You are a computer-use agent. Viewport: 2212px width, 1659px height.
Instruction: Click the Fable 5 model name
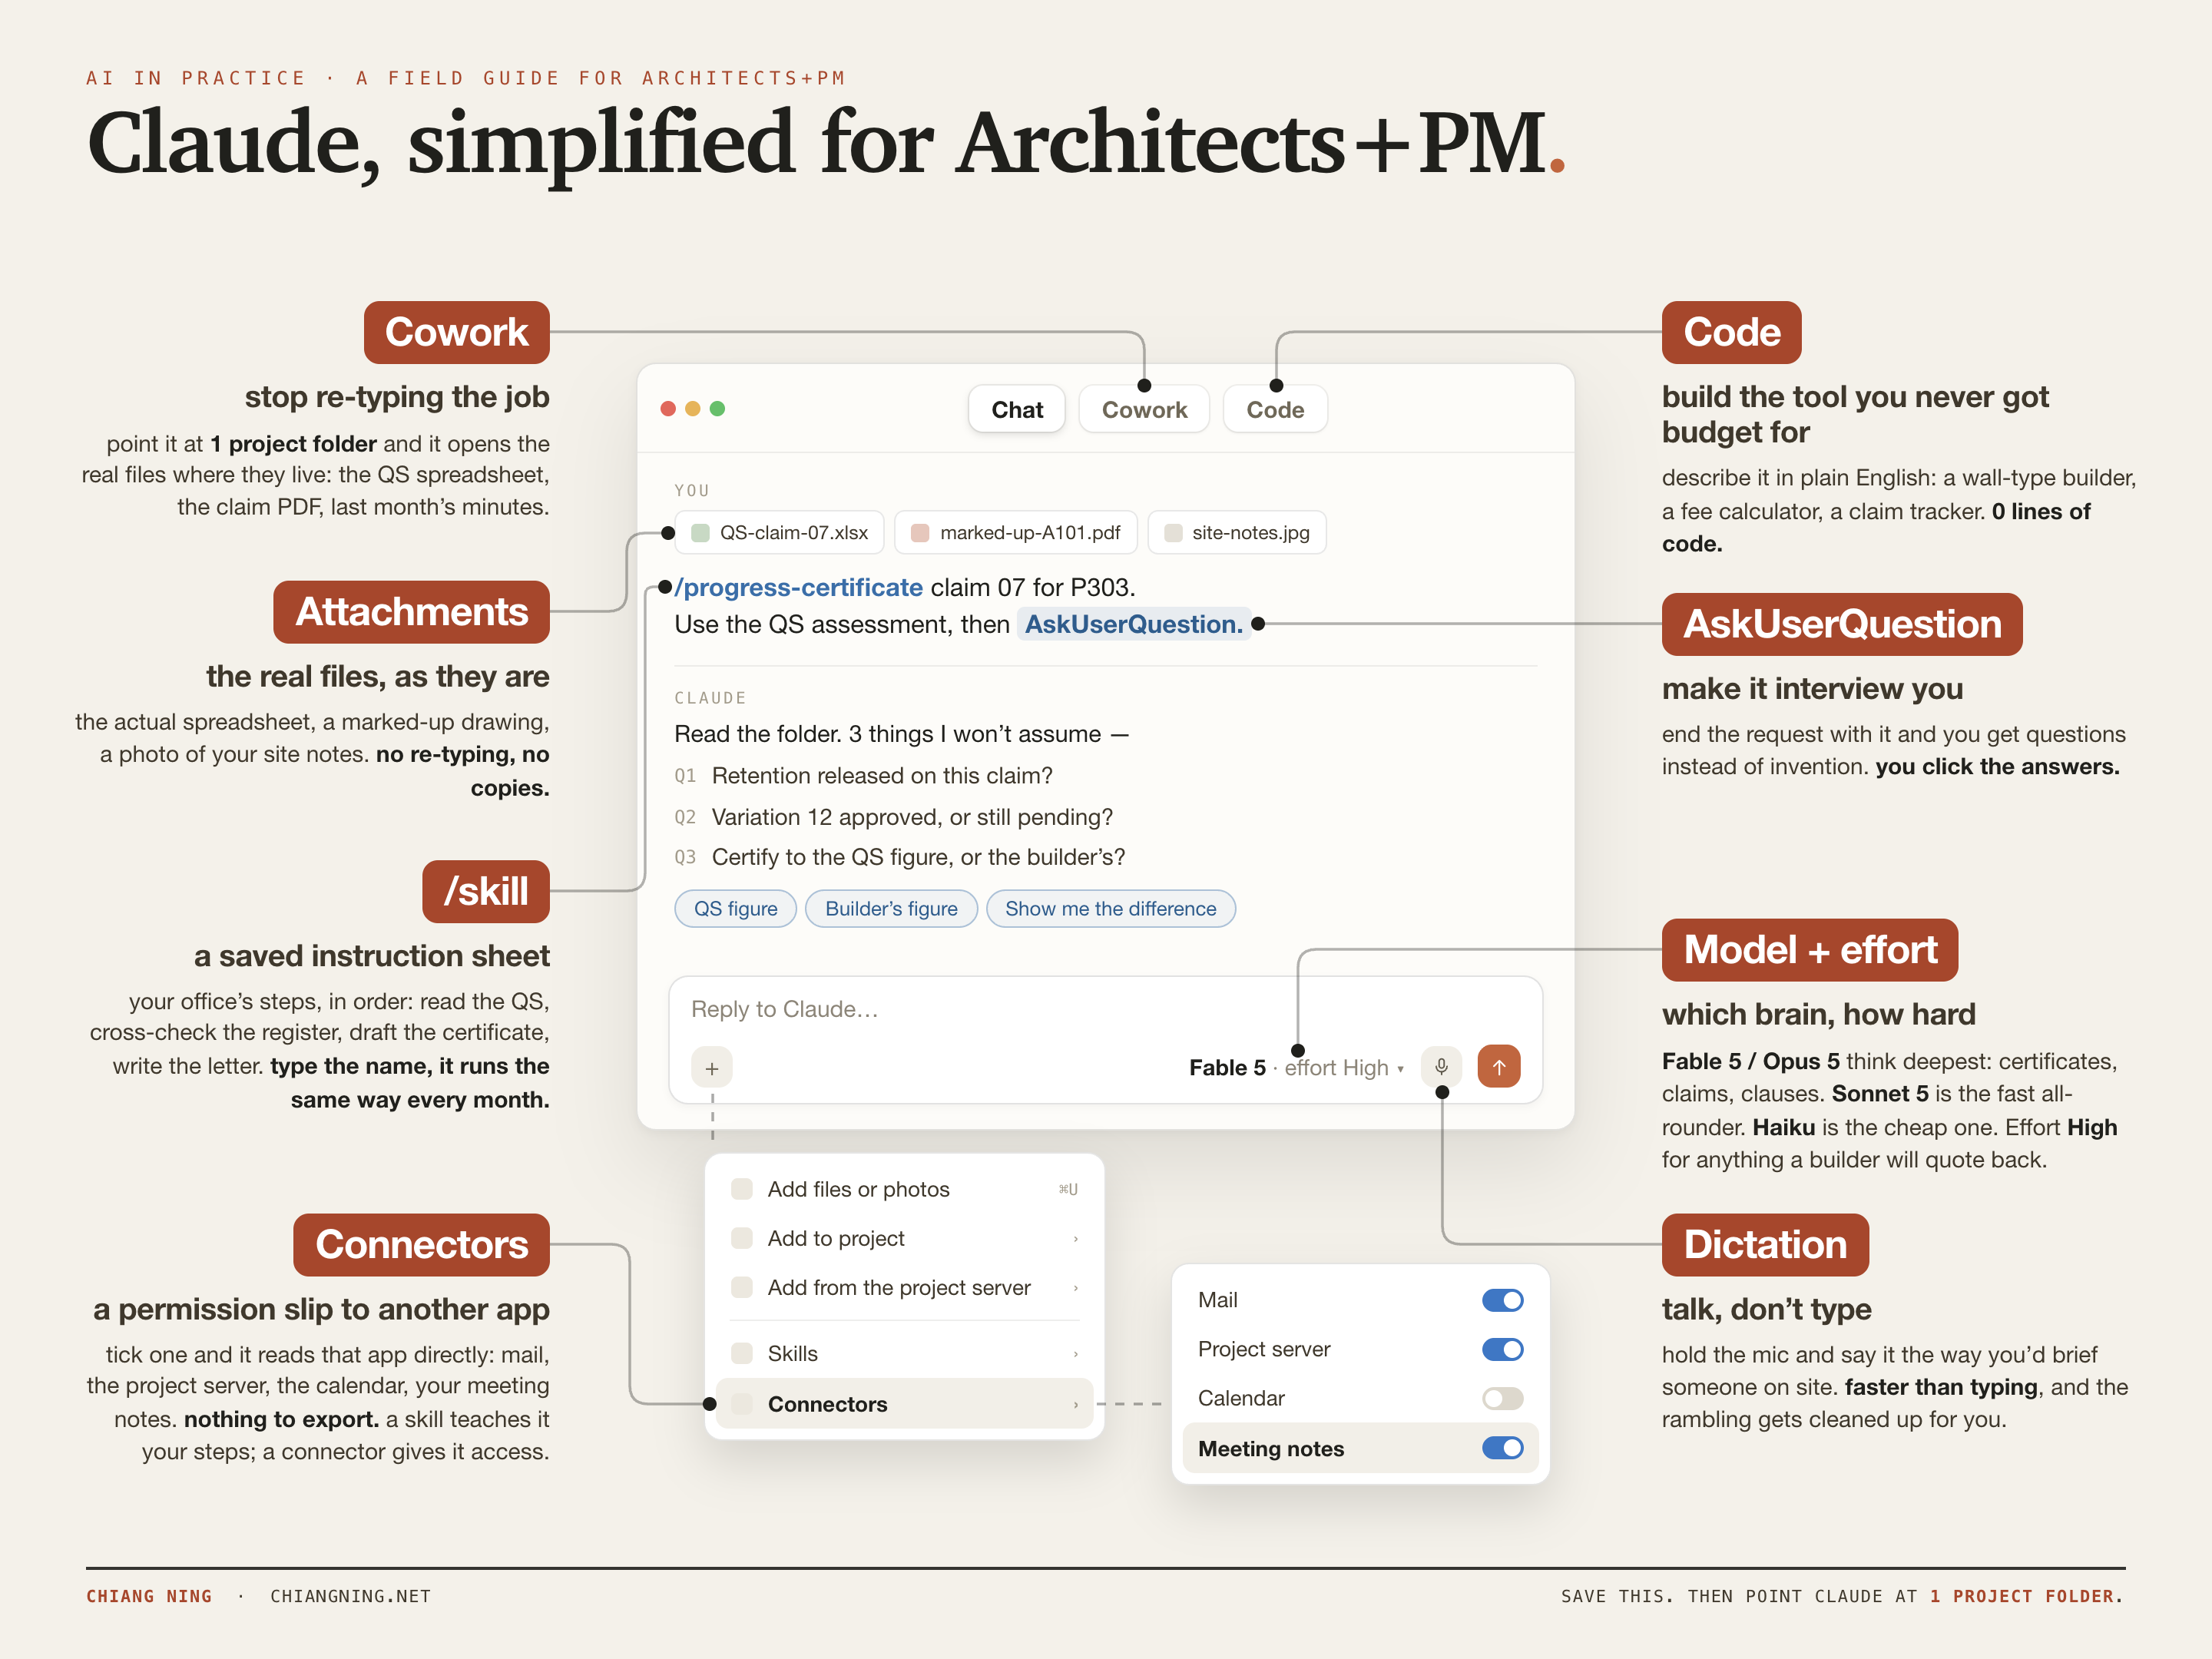1227,1068
